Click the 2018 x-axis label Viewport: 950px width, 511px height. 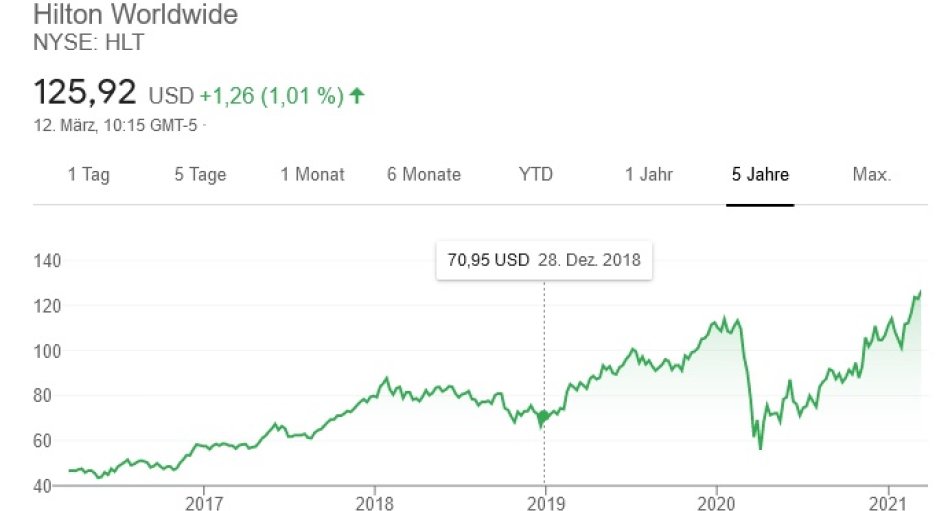click(373, 501)
